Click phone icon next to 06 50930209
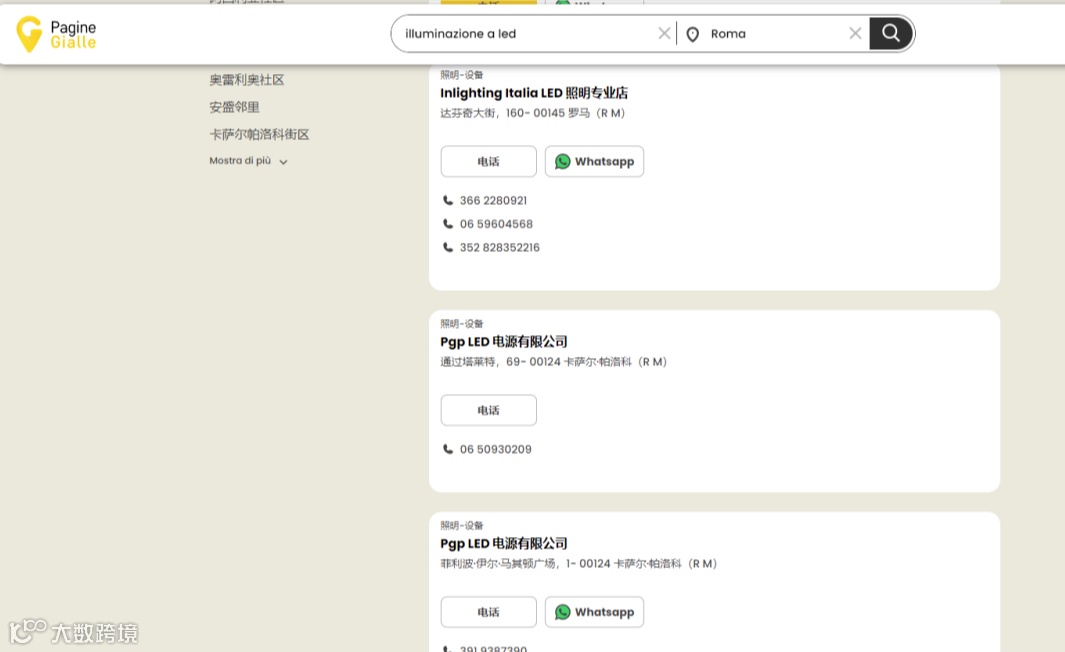The height and width of the screenshot is (652, 1065). (448, 450)
